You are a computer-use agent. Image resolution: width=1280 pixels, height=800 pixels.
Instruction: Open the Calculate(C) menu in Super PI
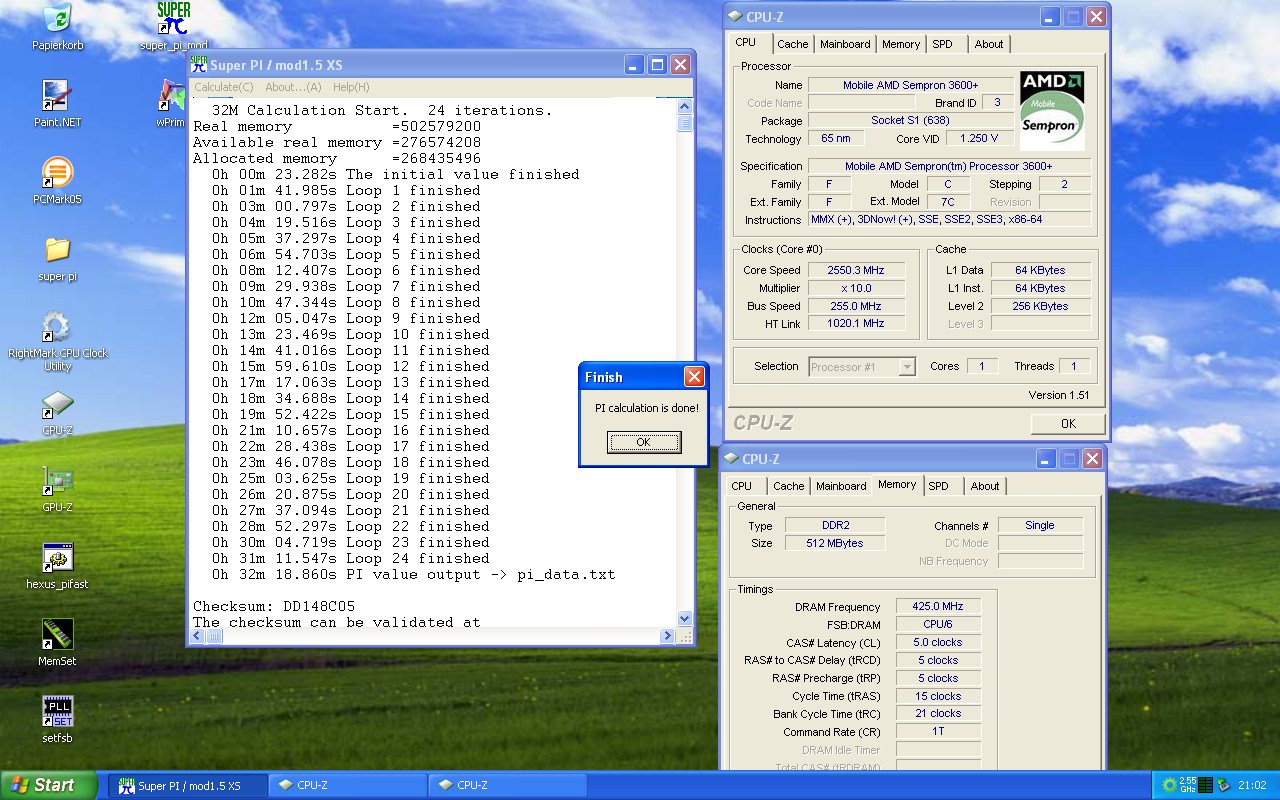(224, 87)
